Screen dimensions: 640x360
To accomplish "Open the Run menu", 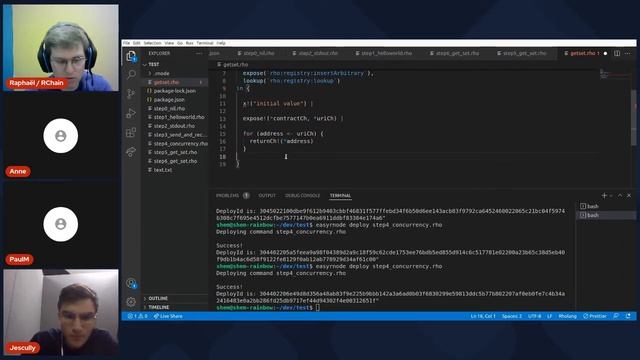I will tap(189, 43).
